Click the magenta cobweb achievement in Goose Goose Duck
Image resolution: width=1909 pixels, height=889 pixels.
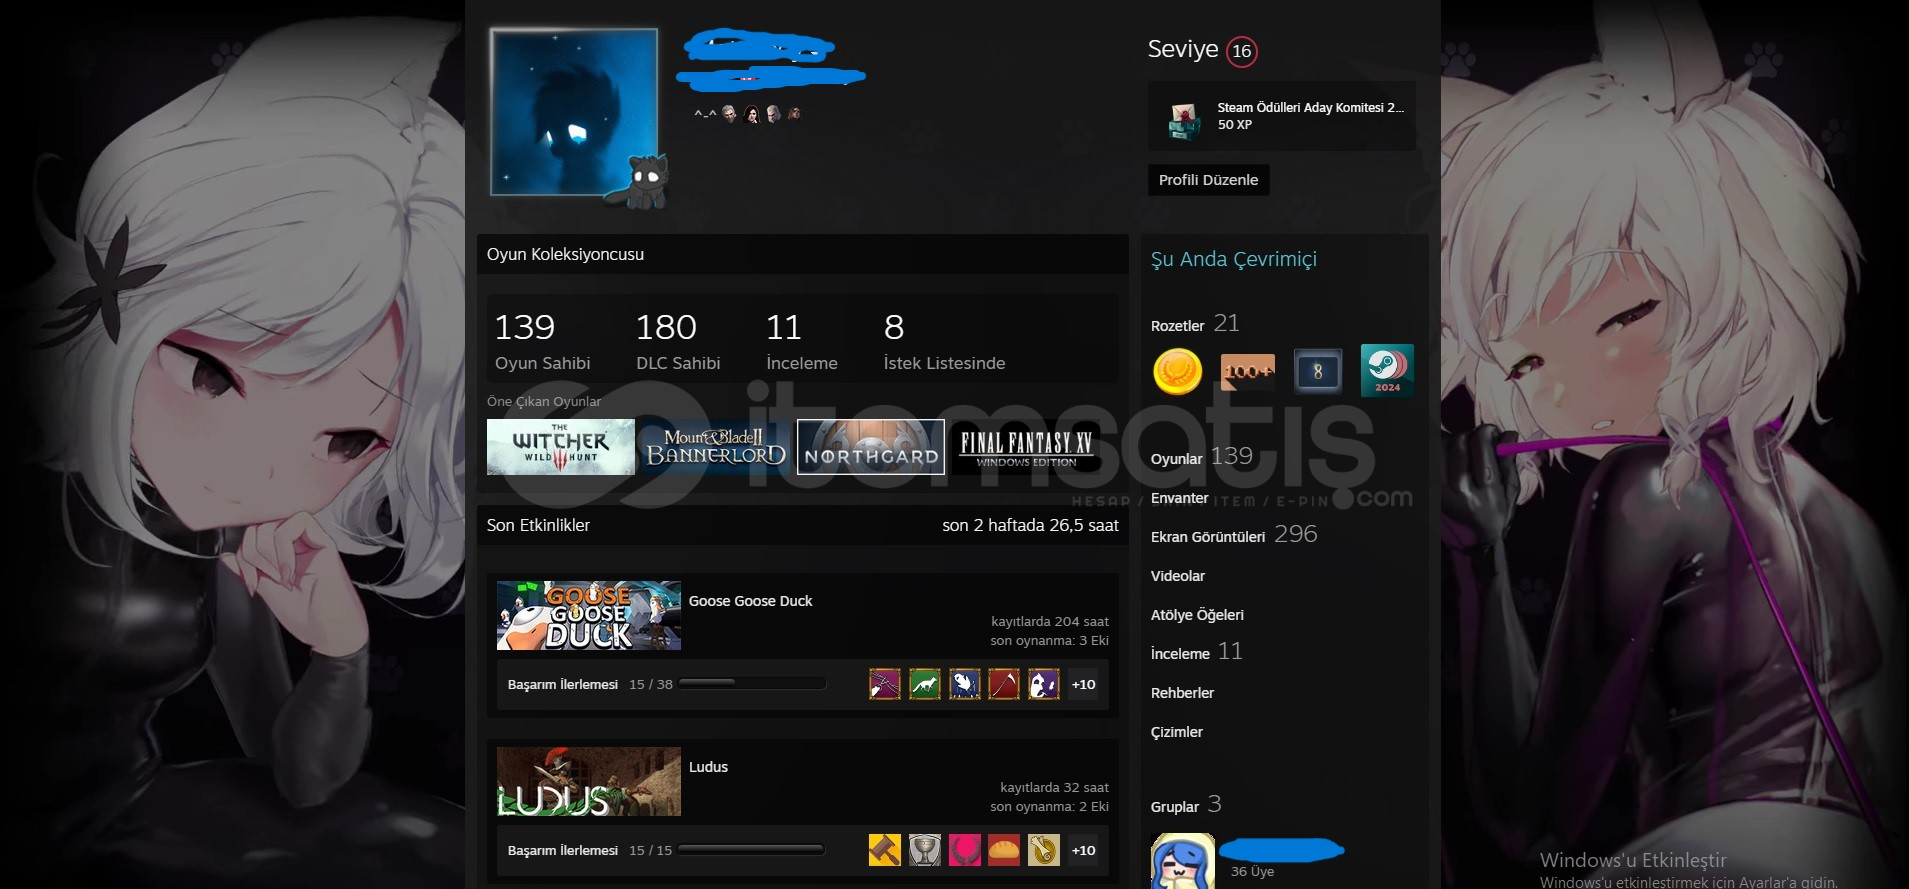click(885, 684)
